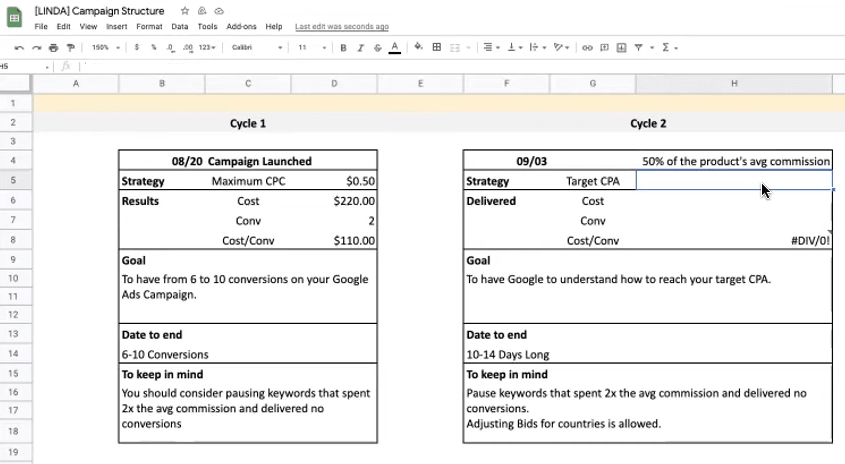The width and height of the screenshot is (845, 464).
Task: Click the 'Last edit was seconds ago' link
Action: (x=342, y=26)
